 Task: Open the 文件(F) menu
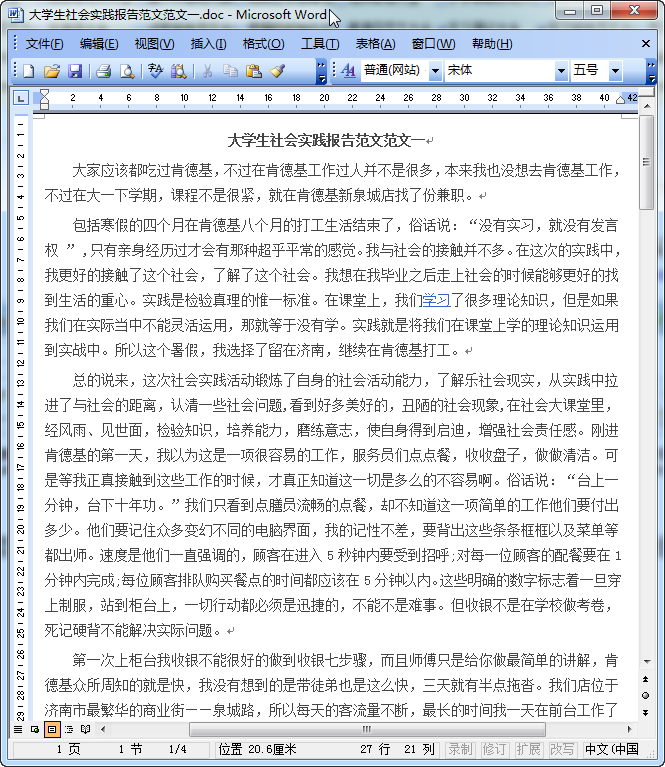coord(45,44)
